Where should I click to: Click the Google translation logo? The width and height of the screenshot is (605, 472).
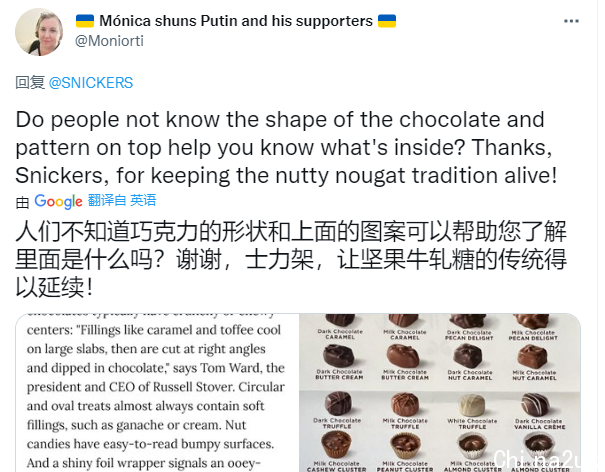[58, 201]
